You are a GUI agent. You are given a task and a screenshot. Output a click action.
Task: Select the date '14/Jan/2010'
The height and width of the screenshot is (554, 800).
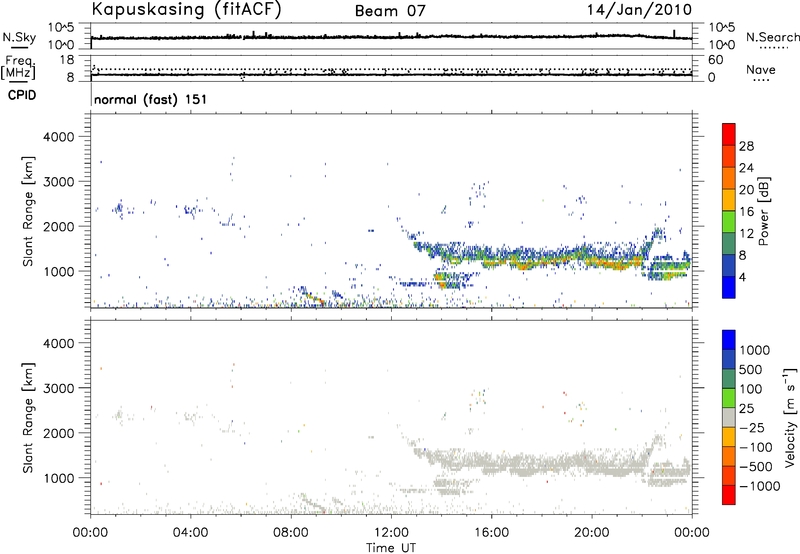(639, 10)
